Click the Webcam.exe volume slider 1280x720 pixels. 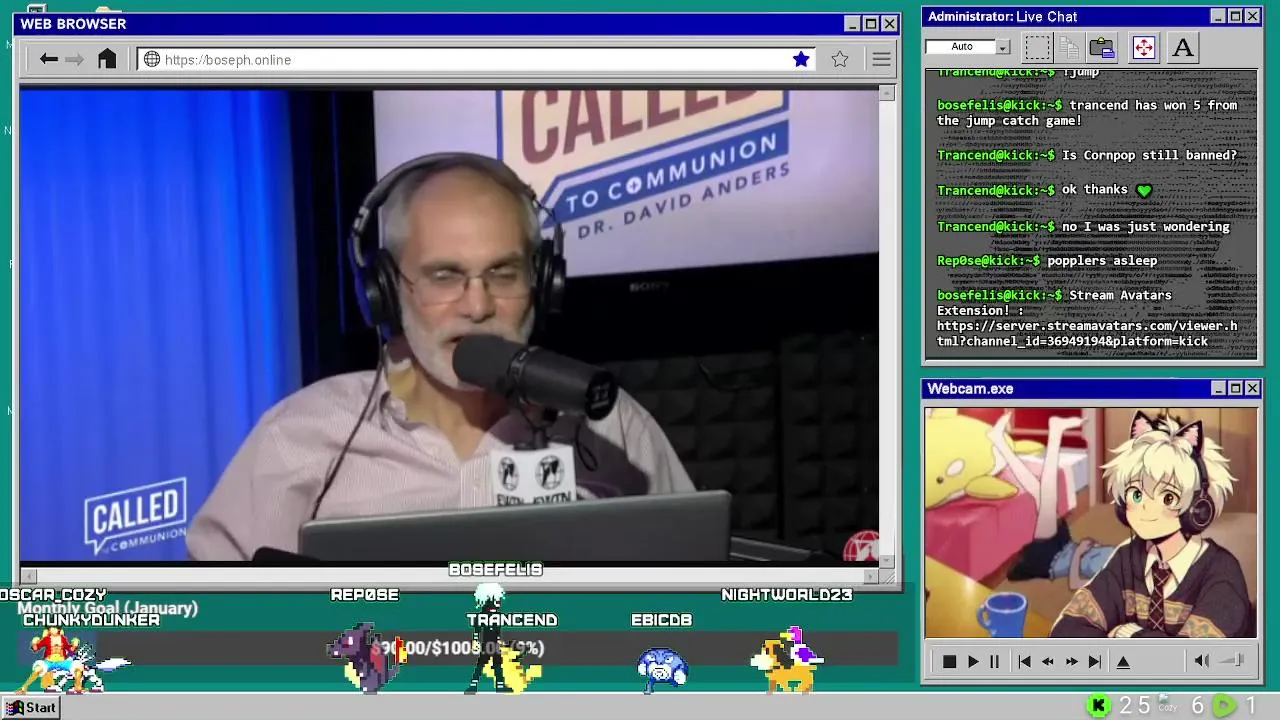(1233, 661)
